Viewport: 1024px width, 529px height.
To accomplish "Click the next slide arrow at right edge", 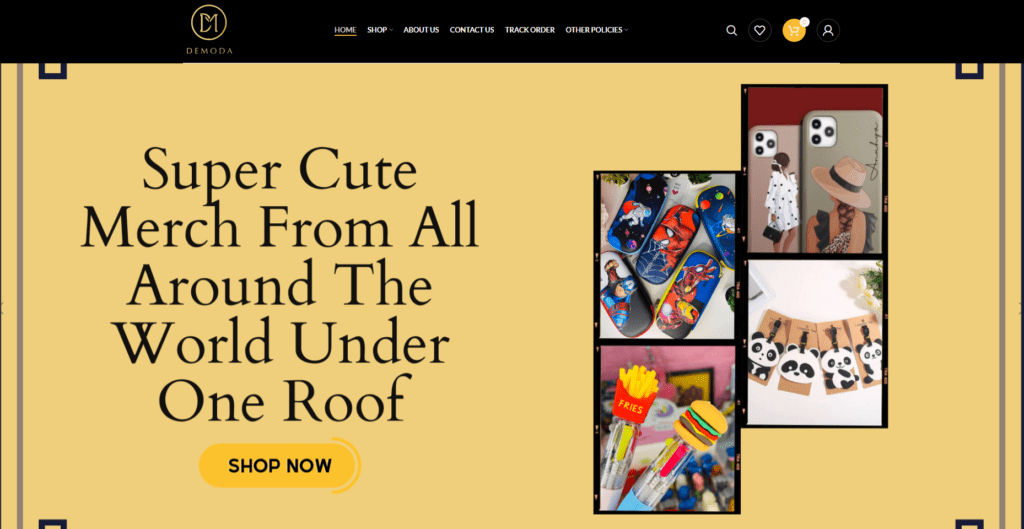I will 1021,308.
